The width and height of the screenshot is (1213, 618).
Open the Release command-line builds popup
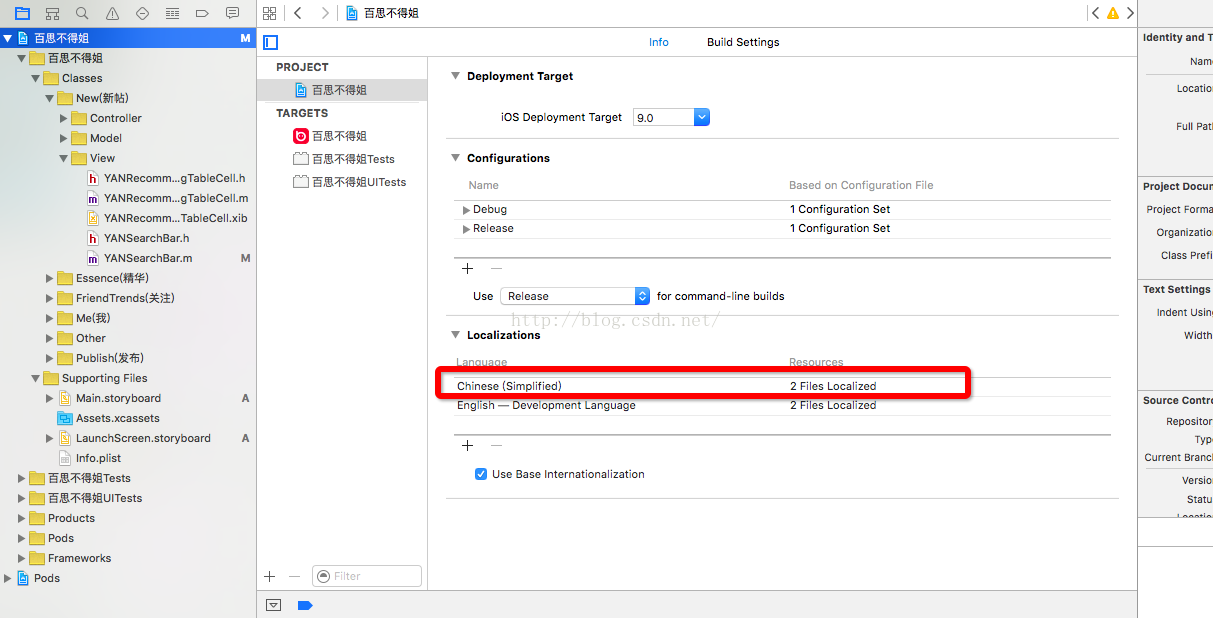coord(575,296)
